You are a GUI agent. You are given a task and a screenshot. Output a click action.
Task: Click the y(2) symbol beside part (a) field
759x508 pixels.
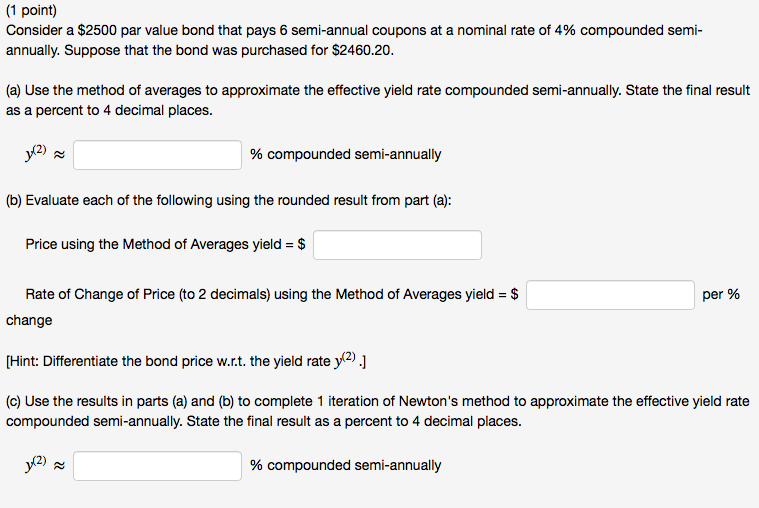click(38, 154)
